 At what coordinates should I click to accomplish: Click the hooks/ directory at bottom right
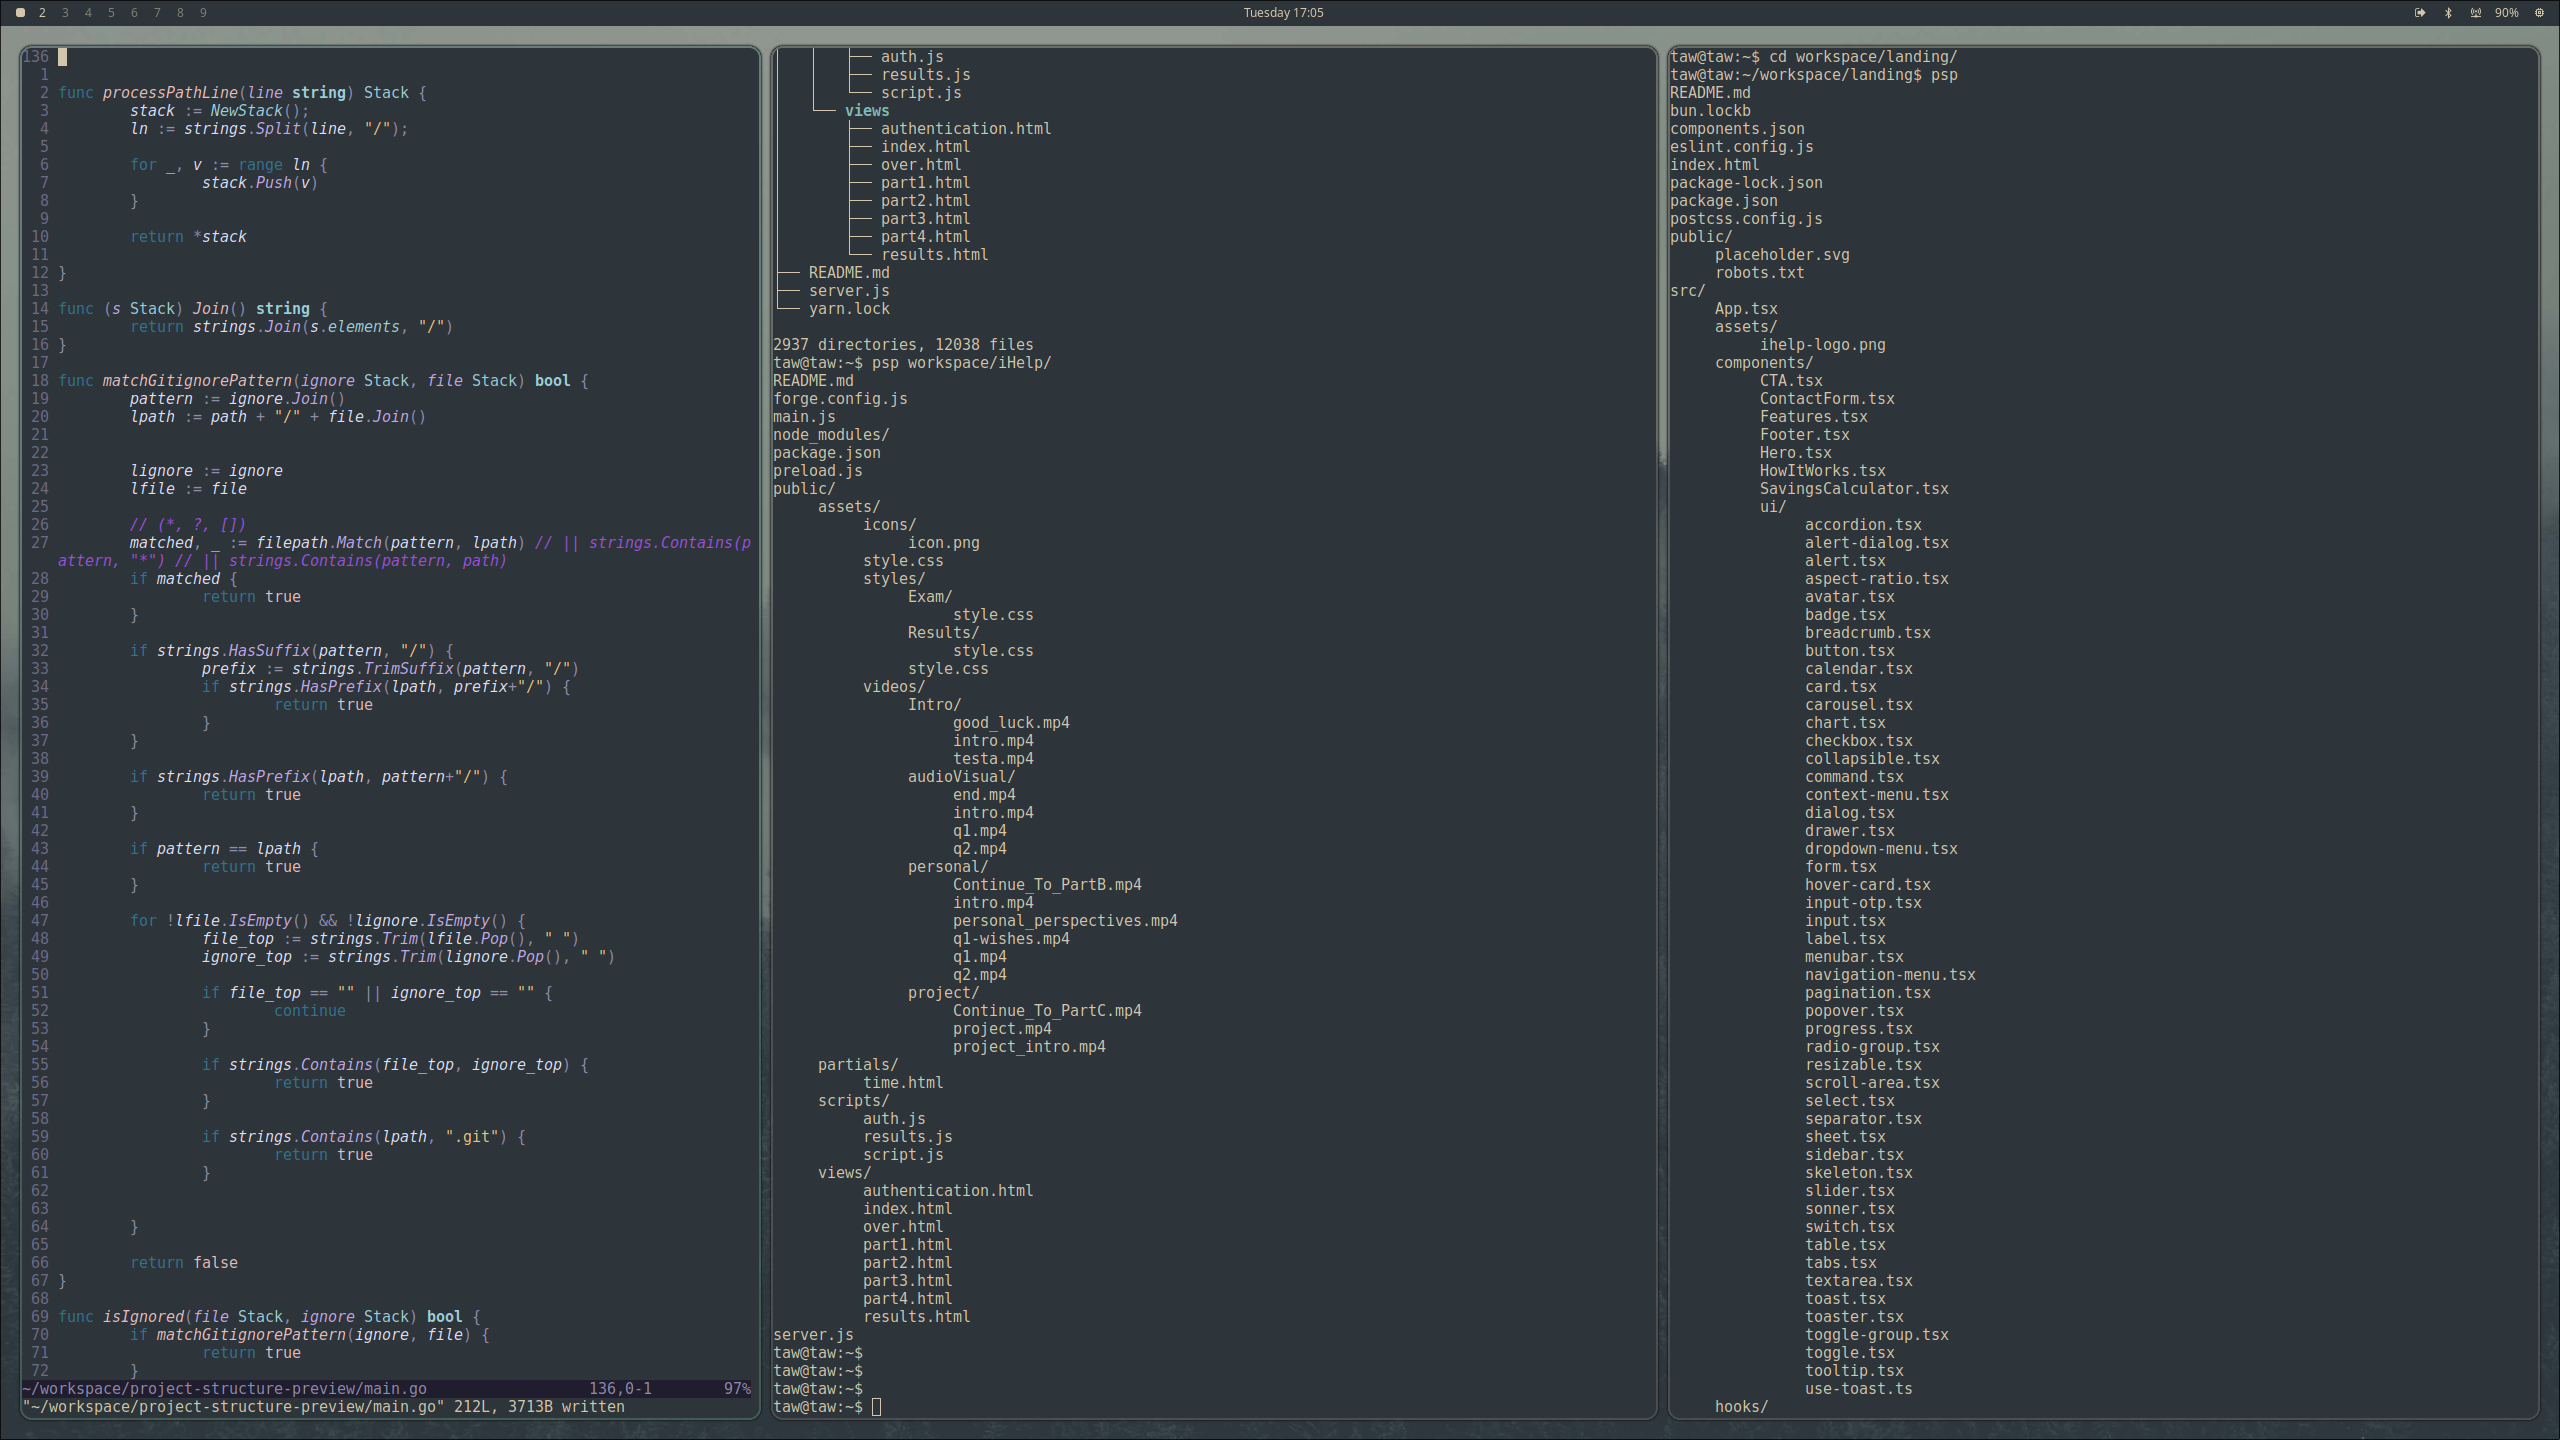coord(1741,1407)
